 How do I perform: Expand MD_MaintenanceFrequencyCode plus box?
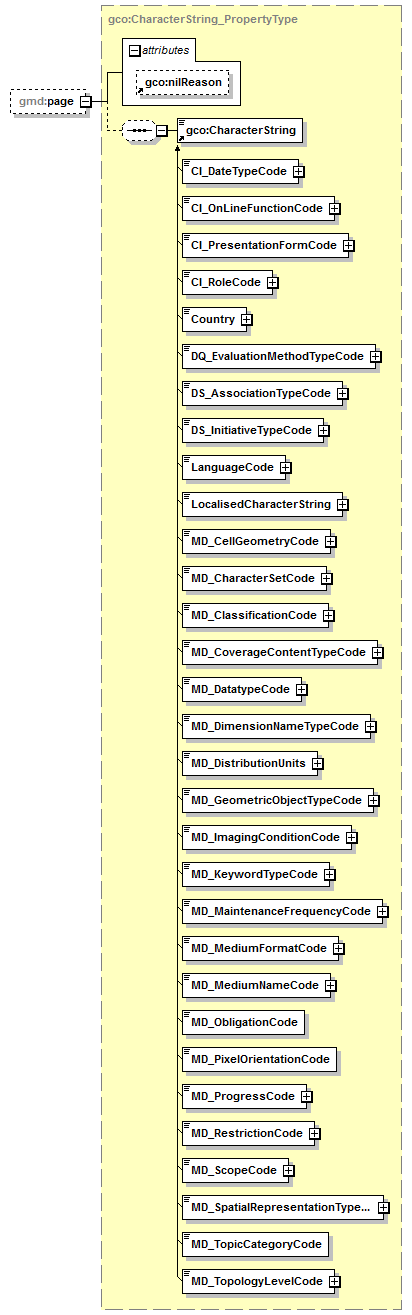click(383, 911)
